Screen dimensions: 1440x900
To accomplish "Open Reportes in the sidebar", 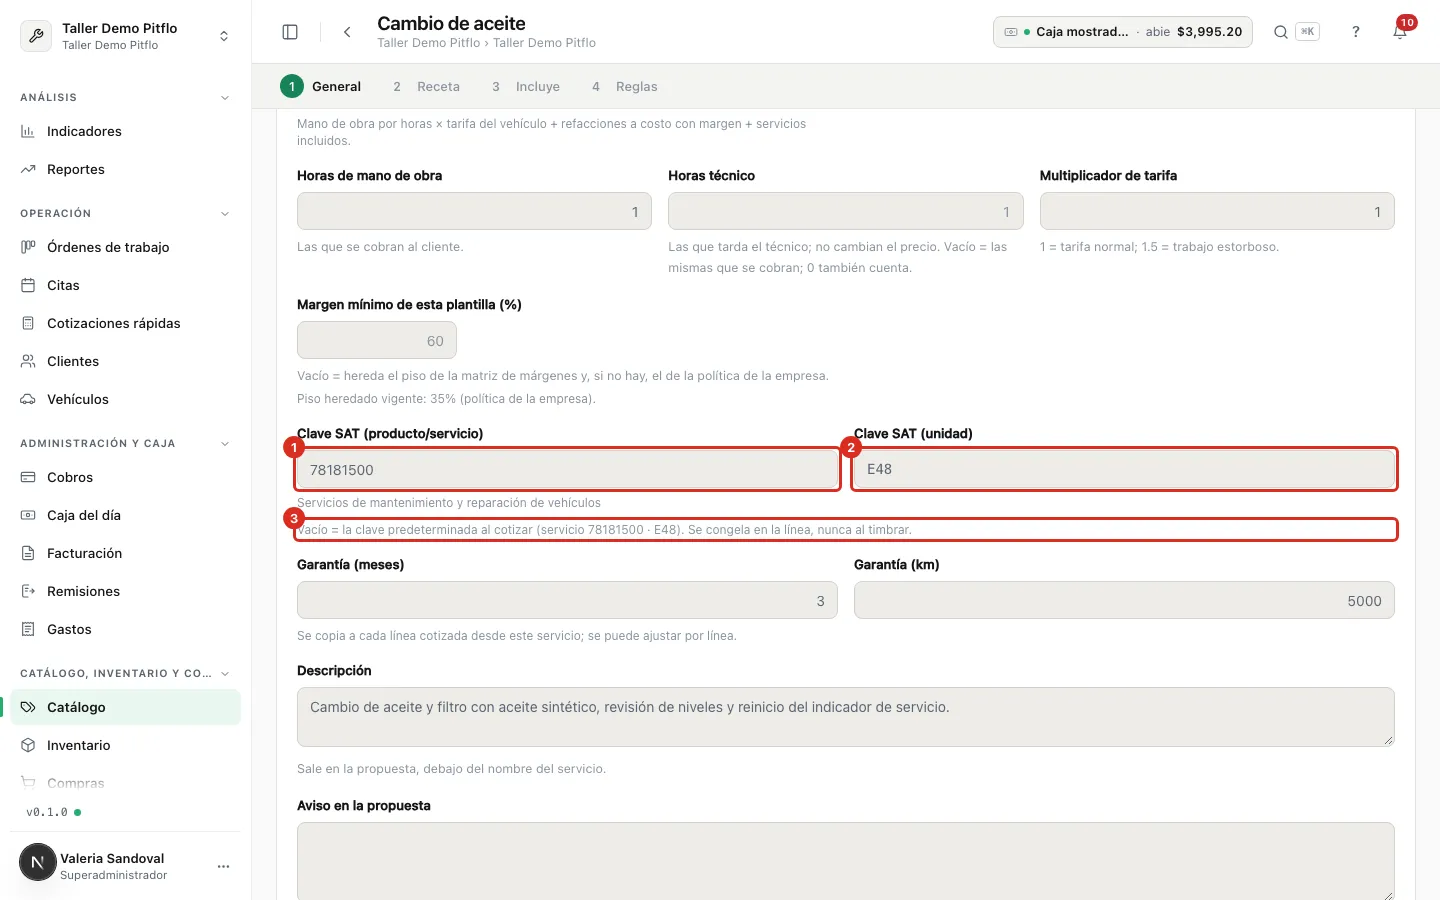I will 125,169.
